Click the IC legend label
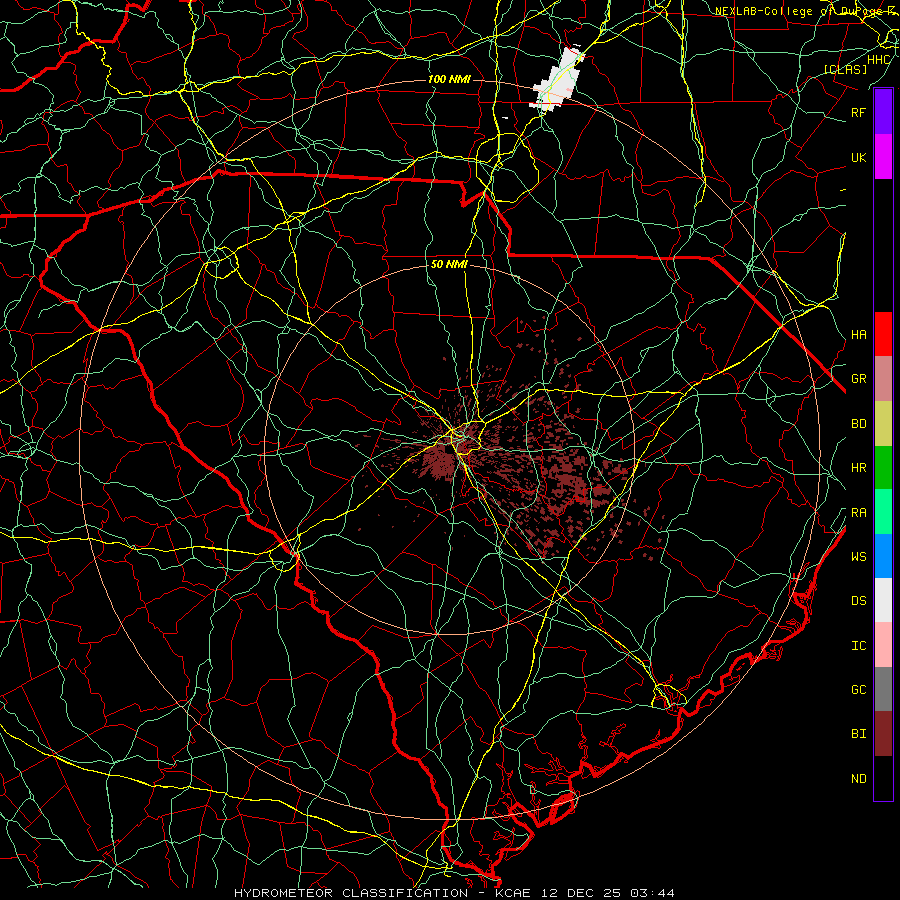The image size is (900, 900). pyautogui.click(x=858, y=646)
